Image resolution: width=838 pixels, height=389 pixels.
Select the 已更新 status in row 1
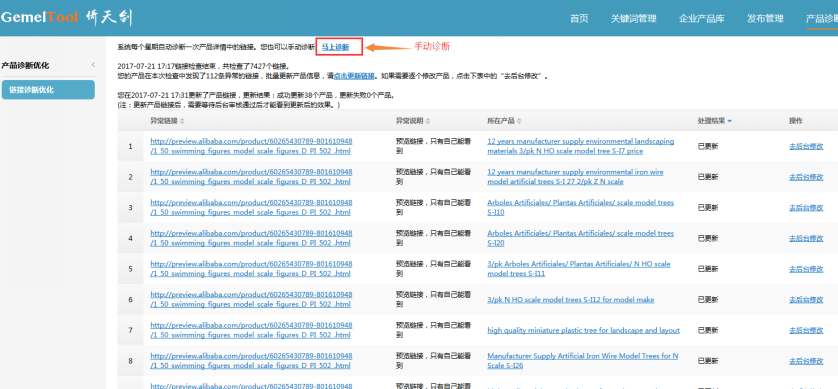pos(708,146)
